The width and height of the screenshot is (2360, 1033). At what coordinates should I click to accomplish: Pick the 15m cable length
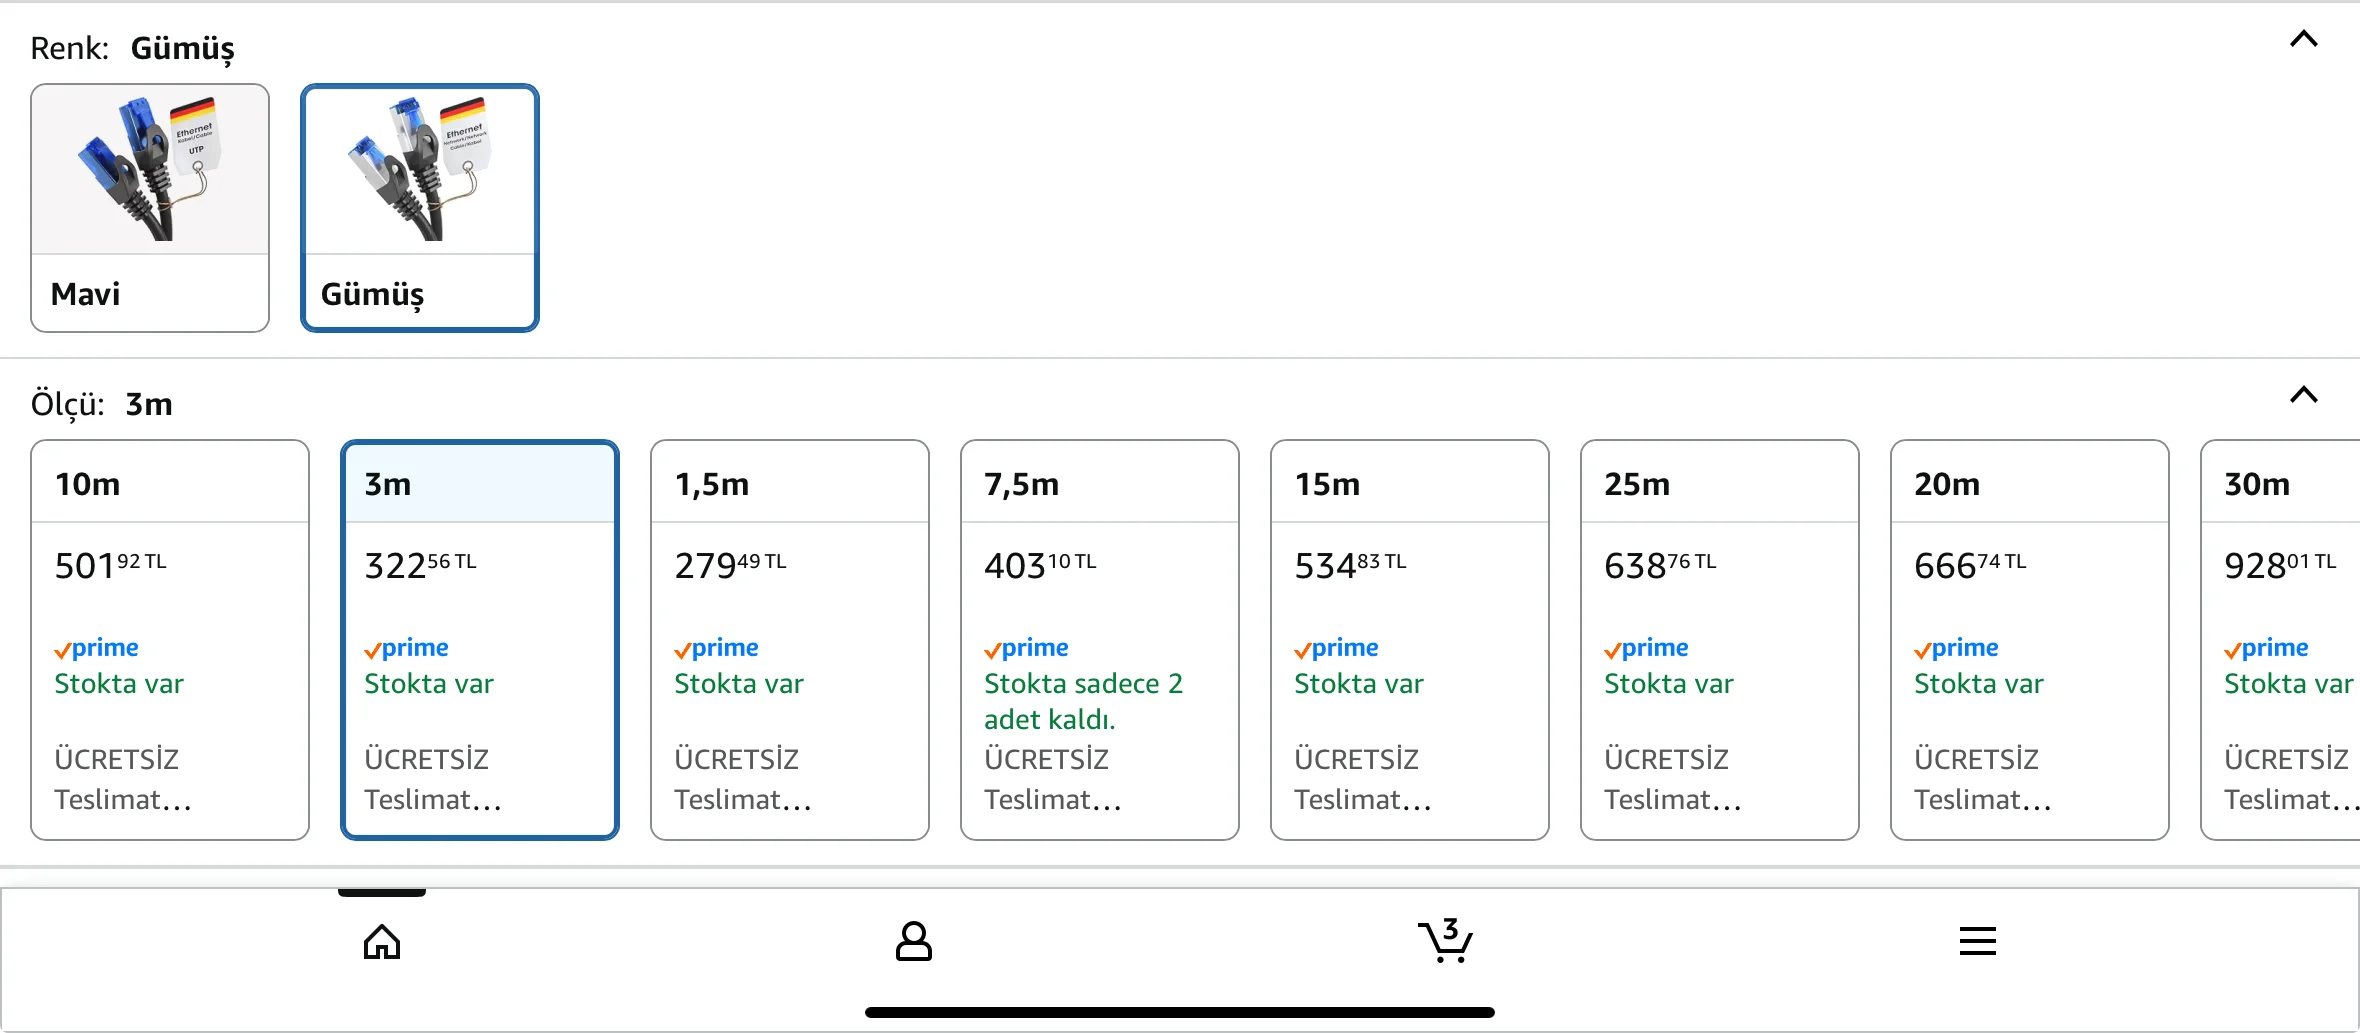[x=1410, y=484]
